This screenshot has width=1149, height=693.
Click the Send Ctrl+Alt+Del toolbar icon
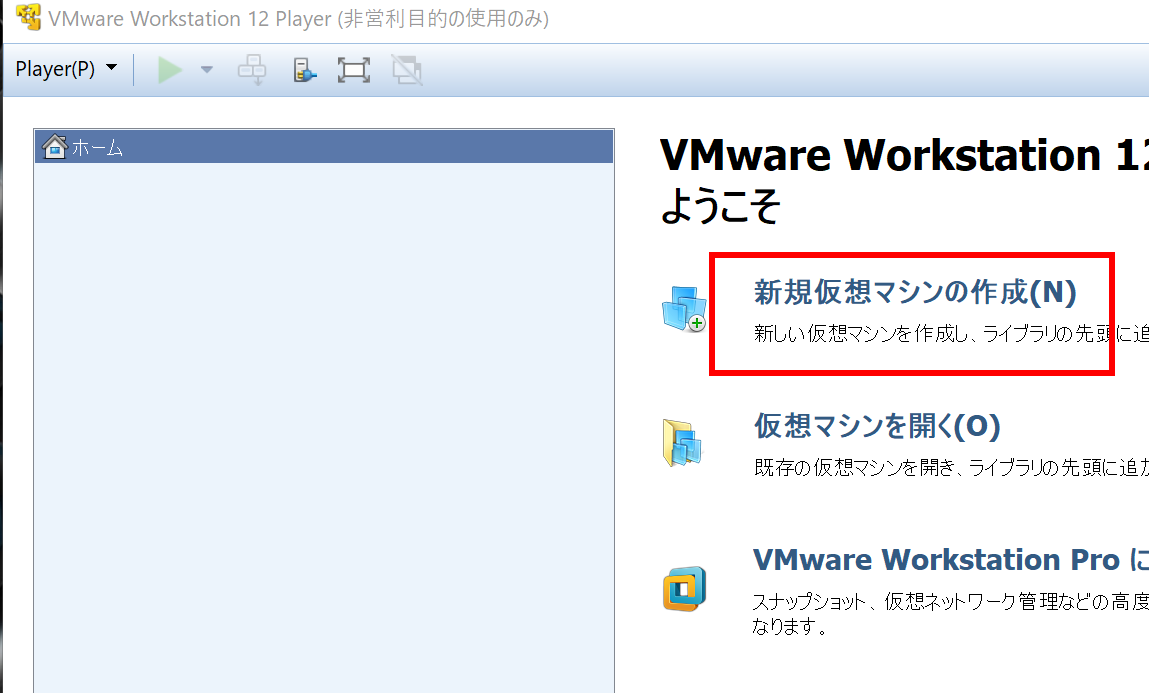click(251, 70)
